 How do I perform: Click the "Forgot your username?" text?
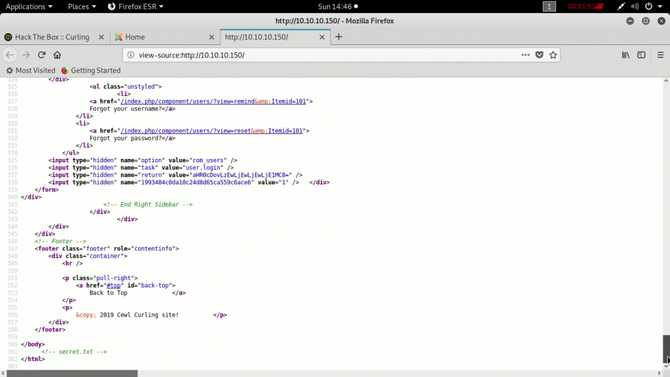click(x=125, y=109)
